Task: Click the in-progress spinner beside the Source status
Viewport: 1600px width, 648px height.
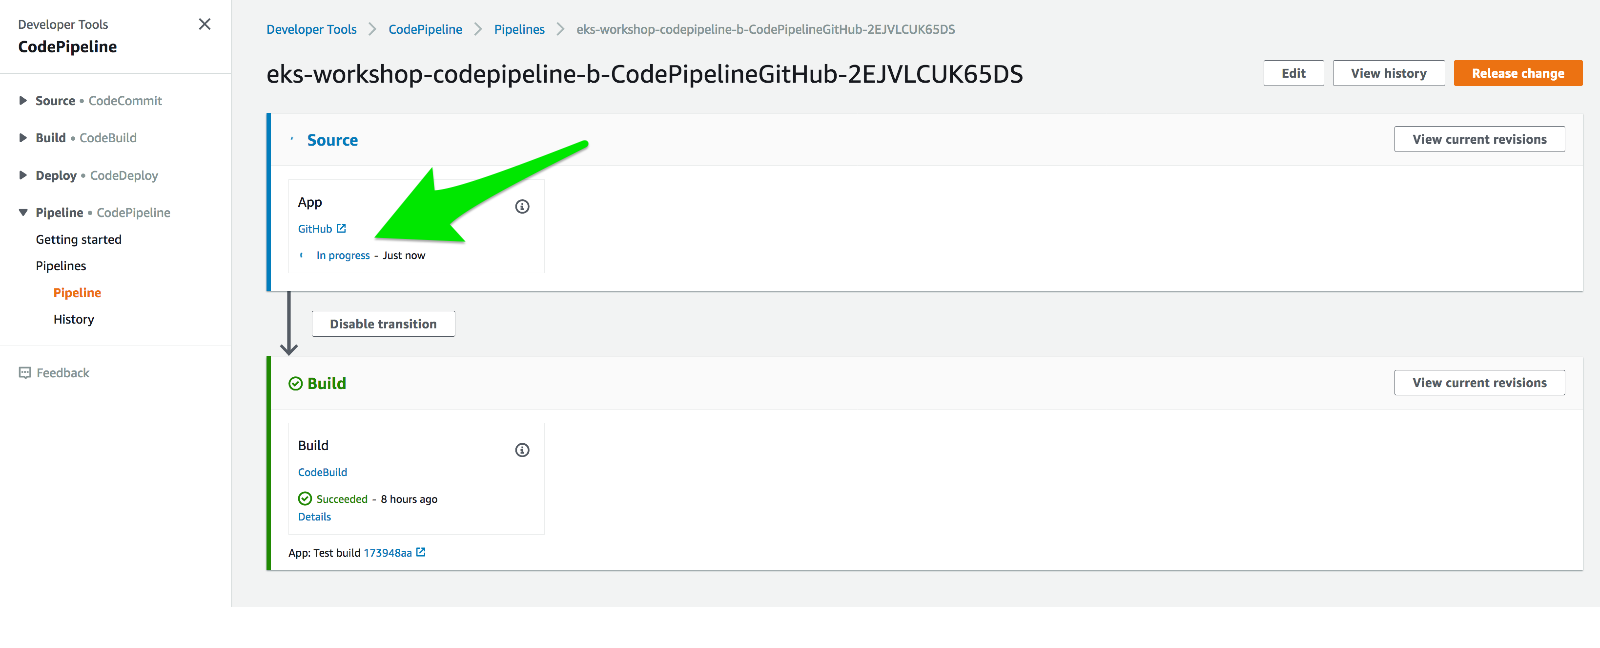Action: pos(300,255)
